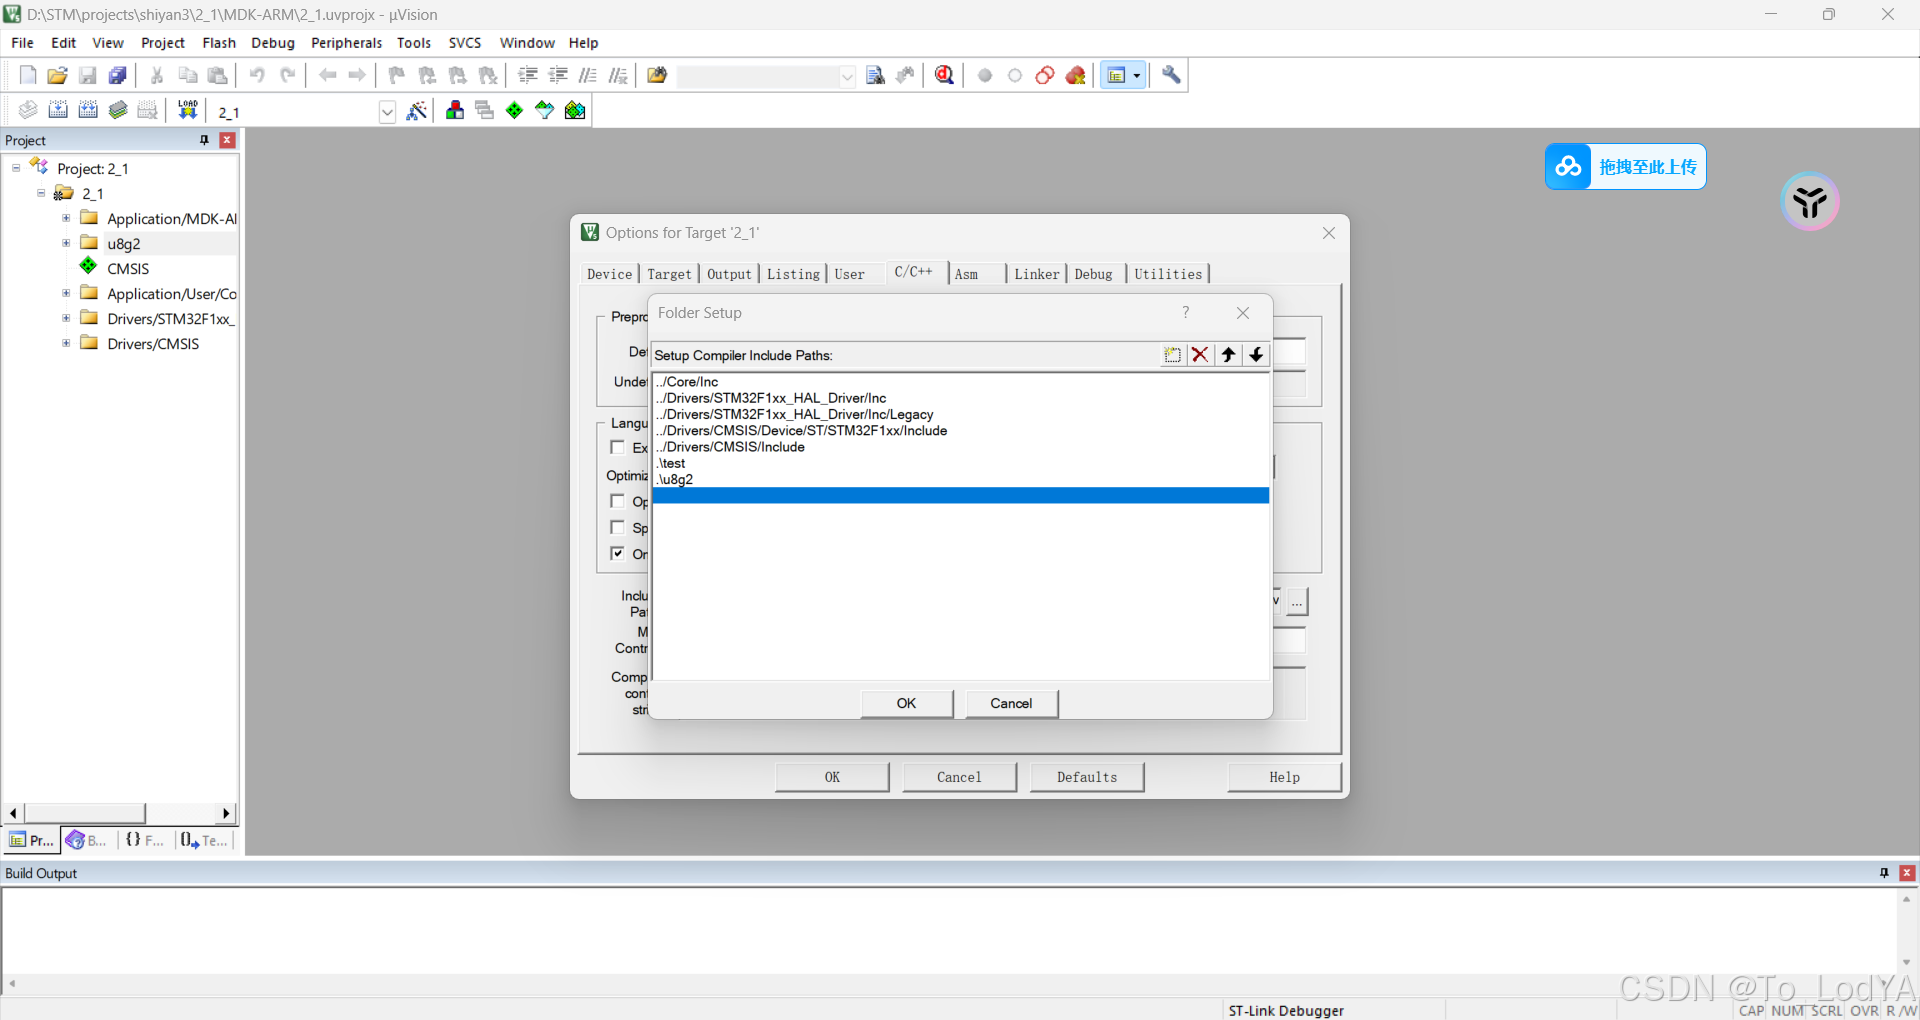Click the Translate file icon
The height and width of the screenshot is (1020, 1920).
(28, 110)
